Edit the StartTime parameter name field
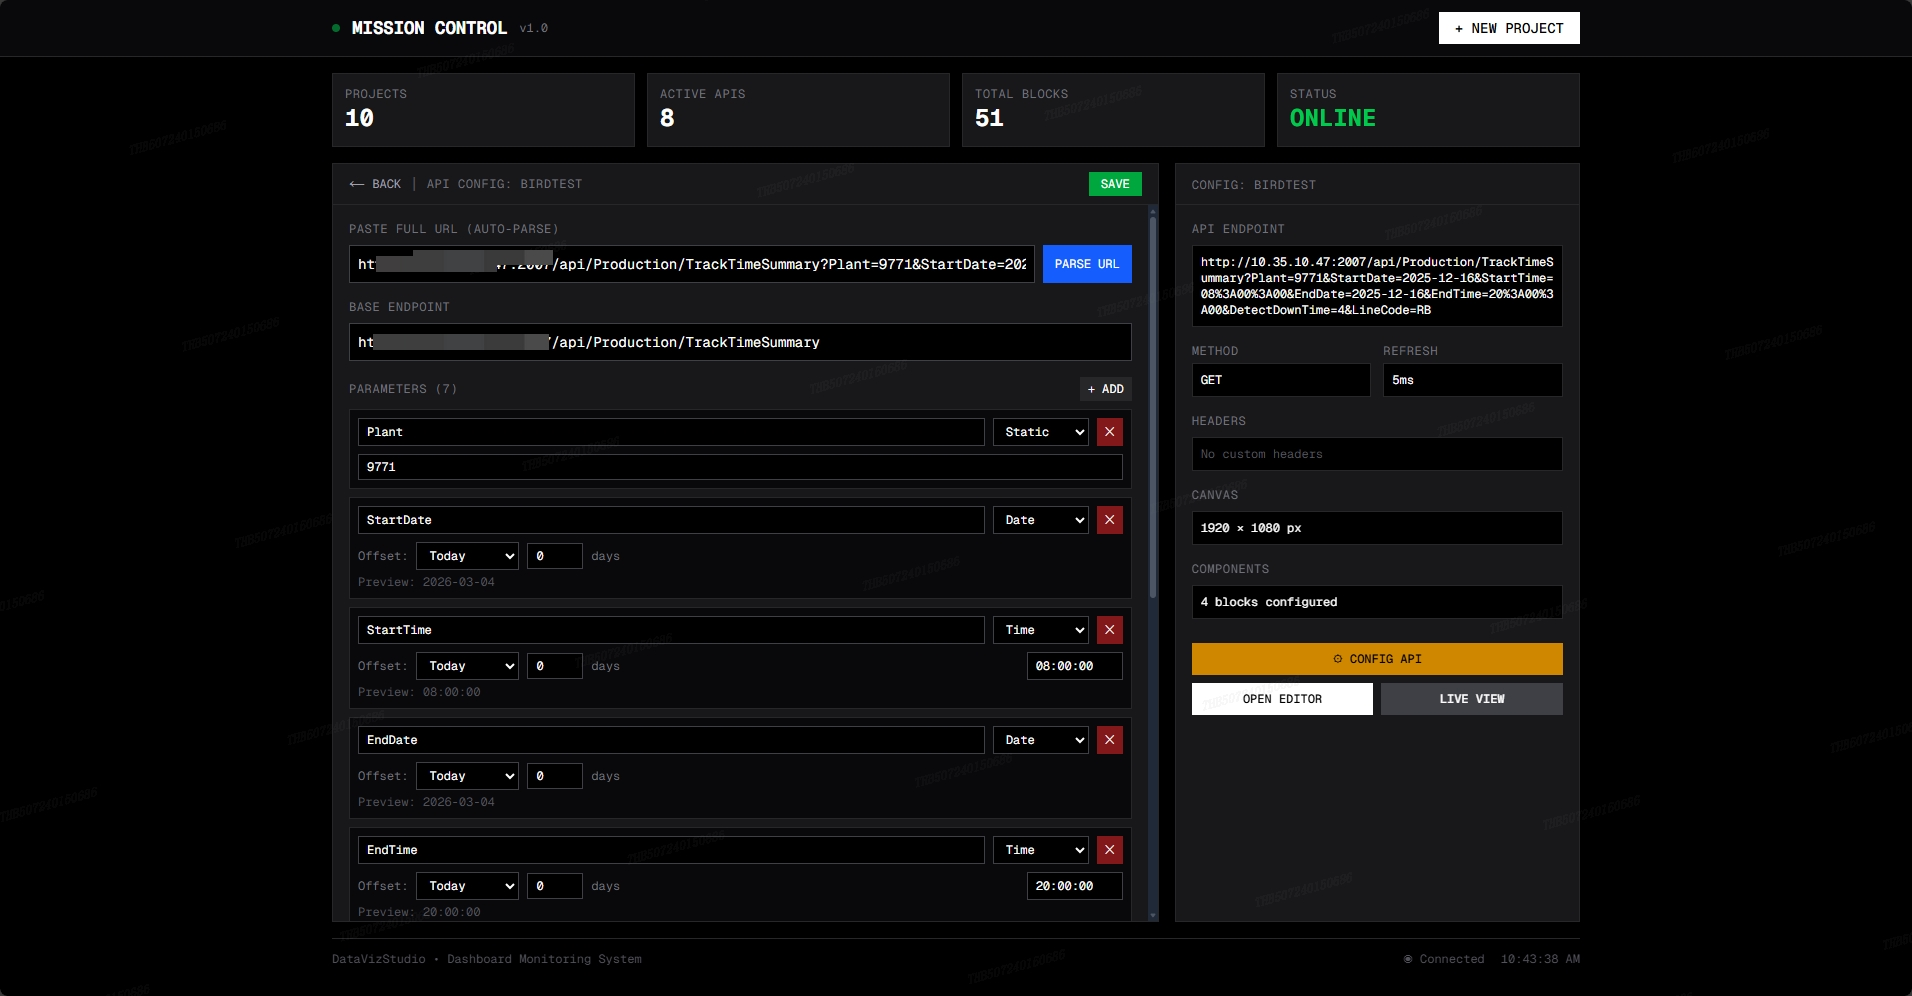The width and height of the screenshot is (1912, 996). tap(671, 630)
